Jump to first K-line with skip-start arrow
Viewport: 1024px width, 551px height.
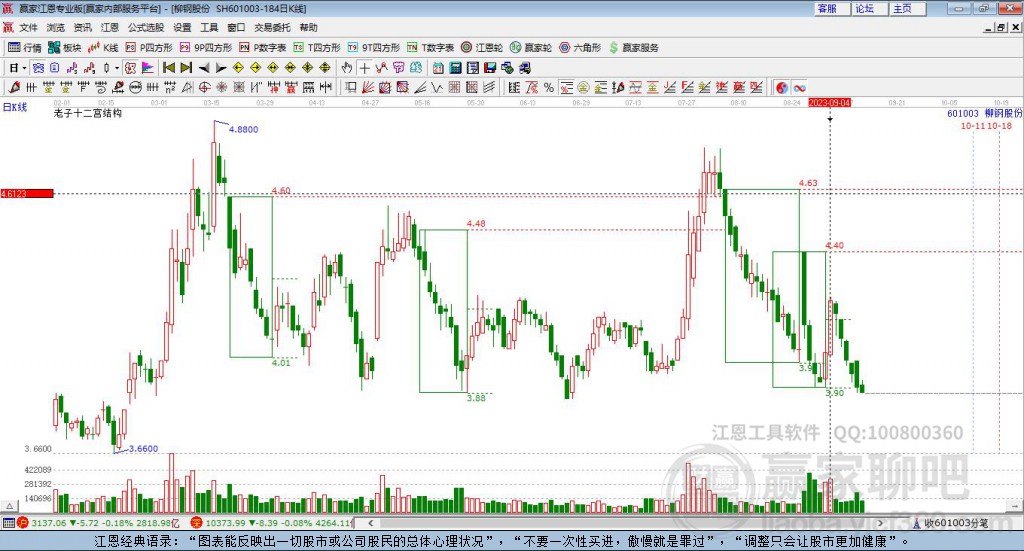tap(168, 68)
